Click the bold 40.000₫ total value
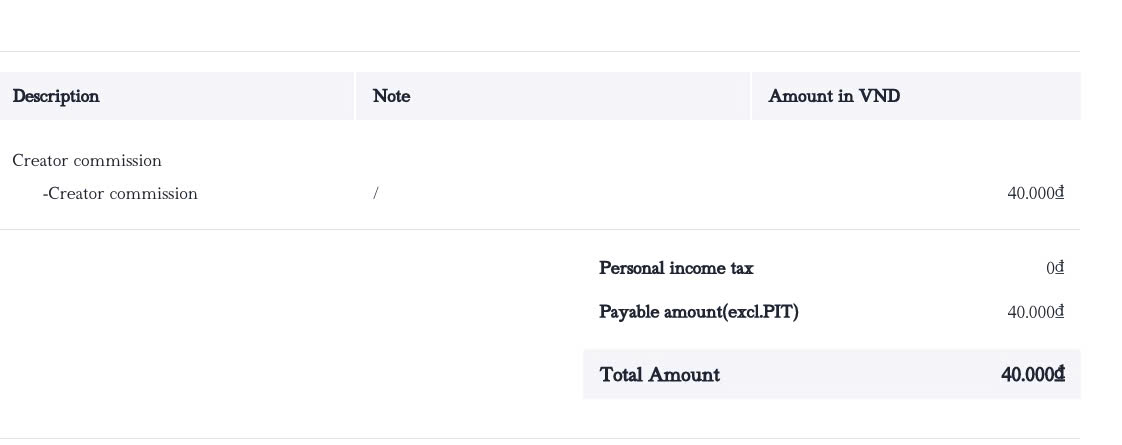The image size is (1122, 445). coord(1033,374)
